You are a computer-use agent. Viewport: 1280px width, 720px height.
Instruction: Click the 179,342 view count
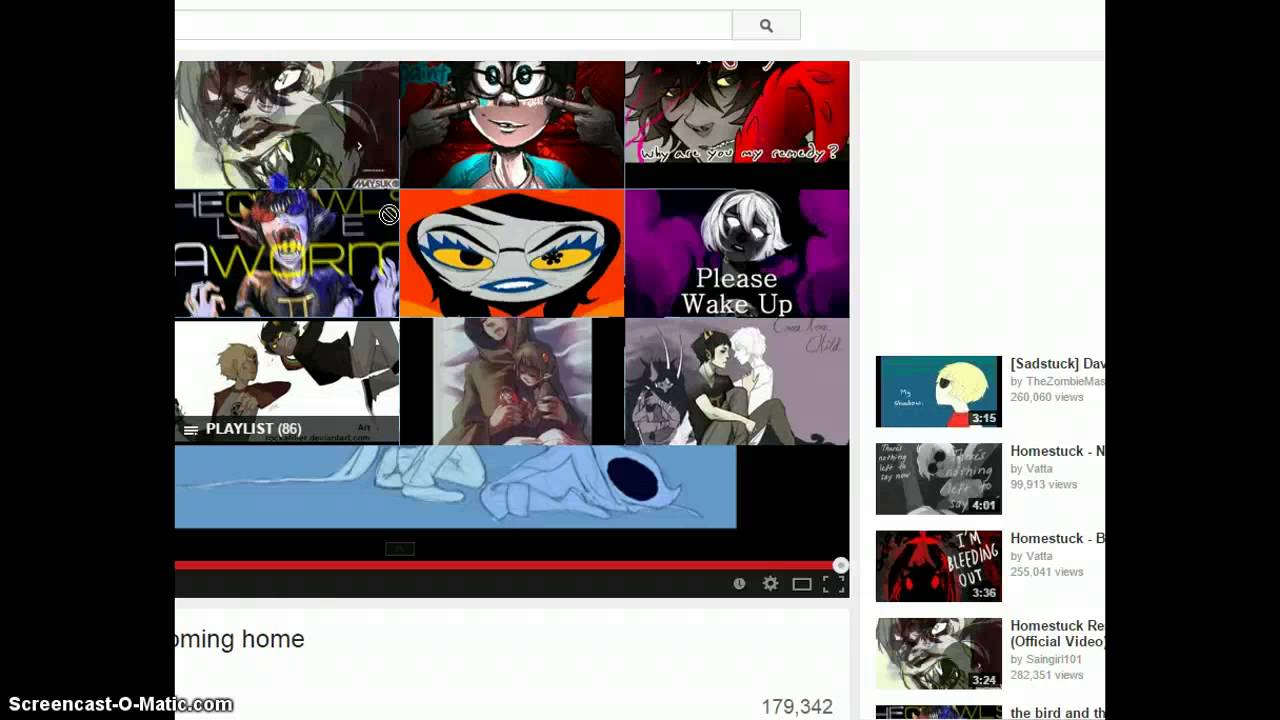pyautogui.click(x=797, y=707)
